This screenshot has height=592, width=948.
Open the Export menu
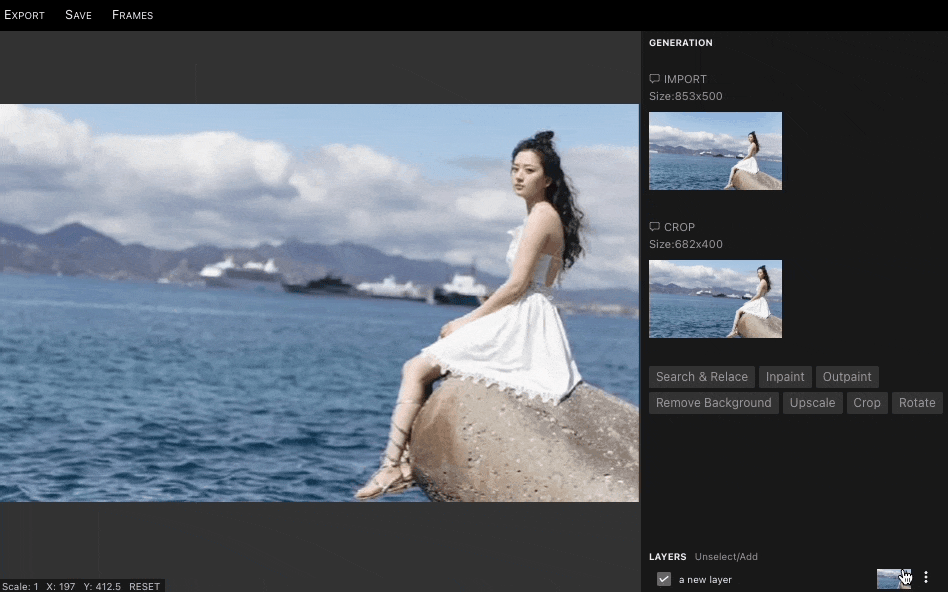(24, 15)
